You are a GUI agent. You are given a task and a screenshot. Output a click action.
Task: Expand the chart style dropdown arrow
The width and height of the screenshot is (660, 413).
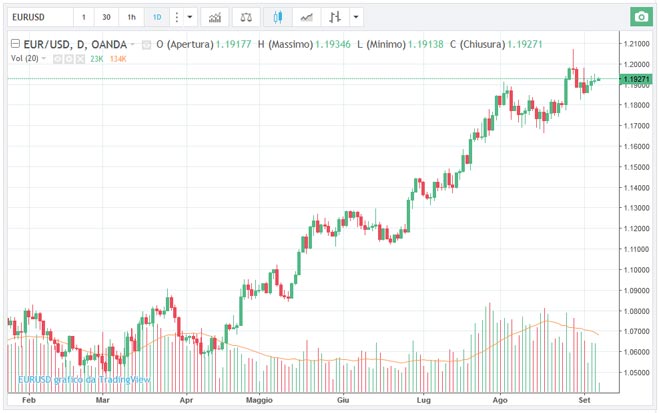tap(357, 18)
